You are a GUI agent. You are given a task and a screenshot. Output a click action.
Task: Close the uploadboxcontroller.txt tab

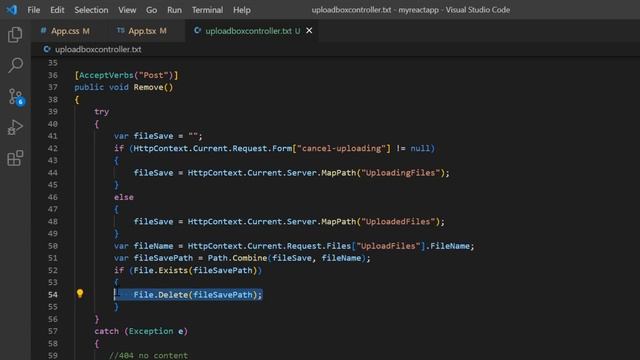tap(309, 31)
